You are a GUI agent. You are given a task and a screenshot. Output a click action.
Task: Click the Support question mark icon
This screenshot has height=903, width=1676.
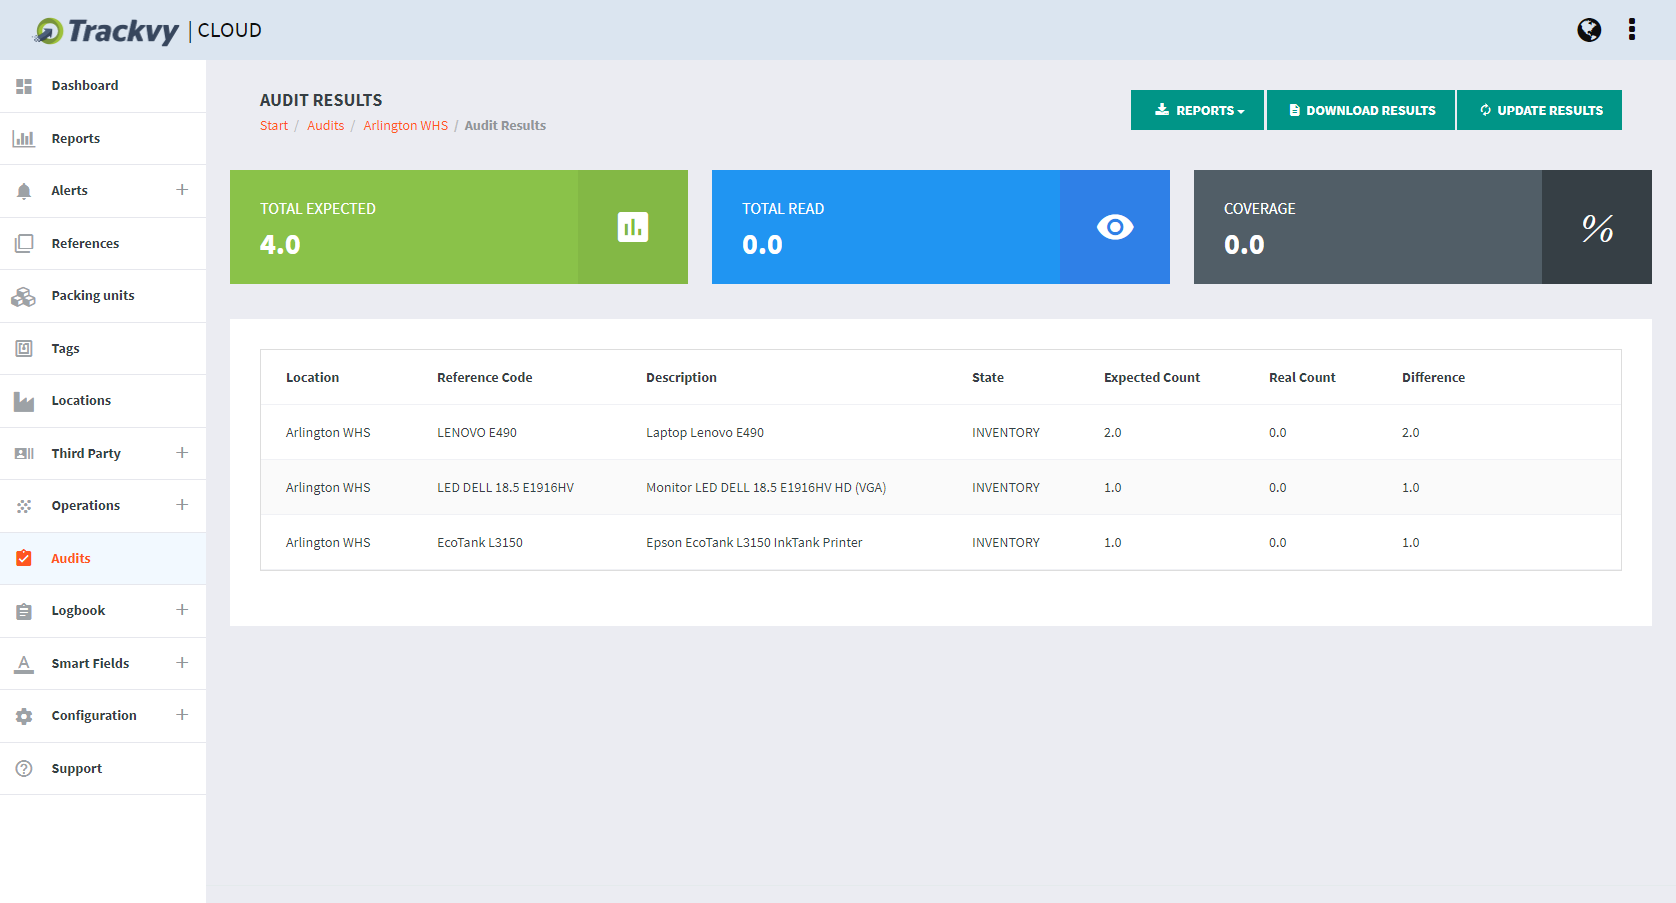(24, 769)
